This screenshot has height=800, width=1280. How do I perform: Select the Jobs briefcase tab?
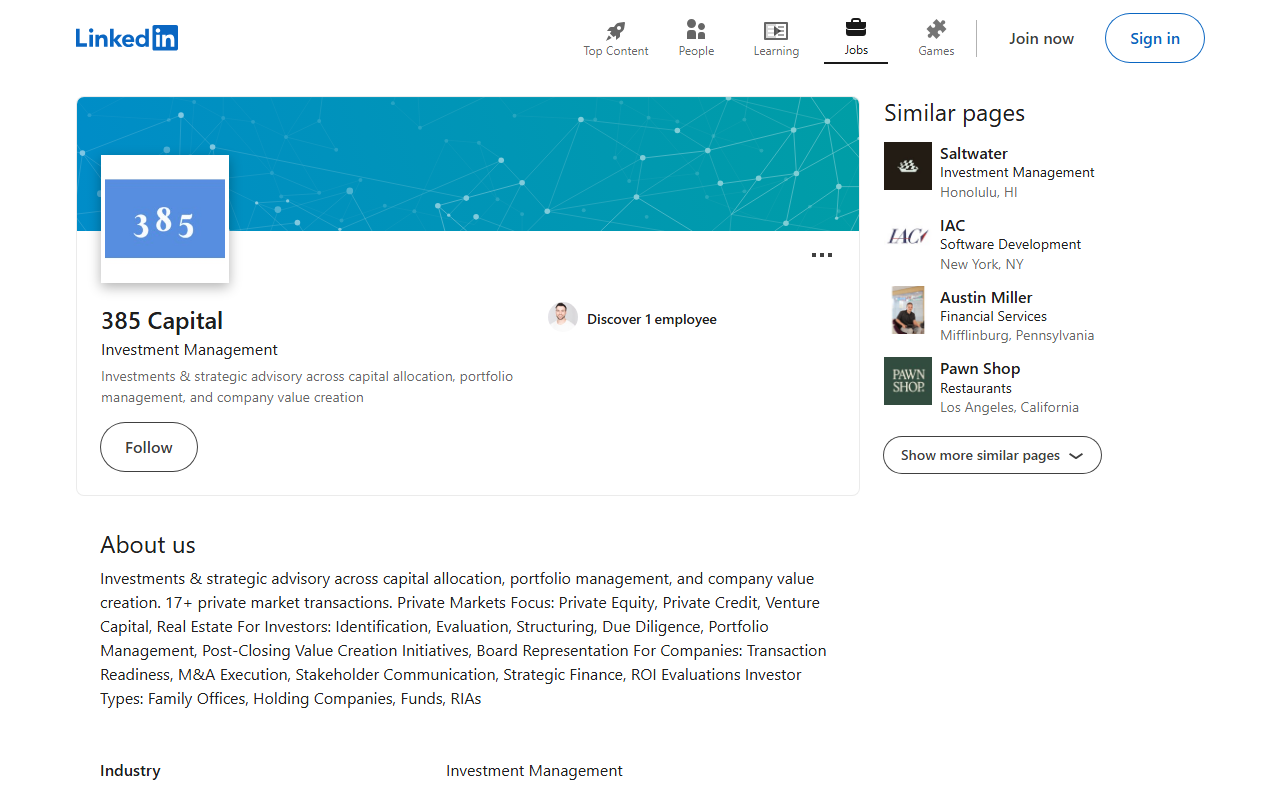click(856, 39)
